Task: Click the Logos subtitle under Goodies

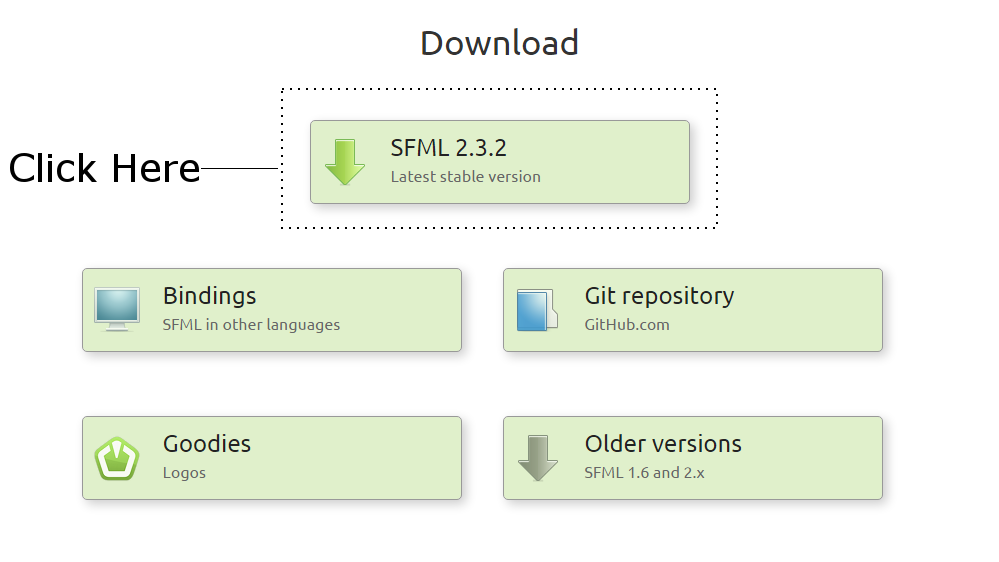Action: [x=184, y=473]
